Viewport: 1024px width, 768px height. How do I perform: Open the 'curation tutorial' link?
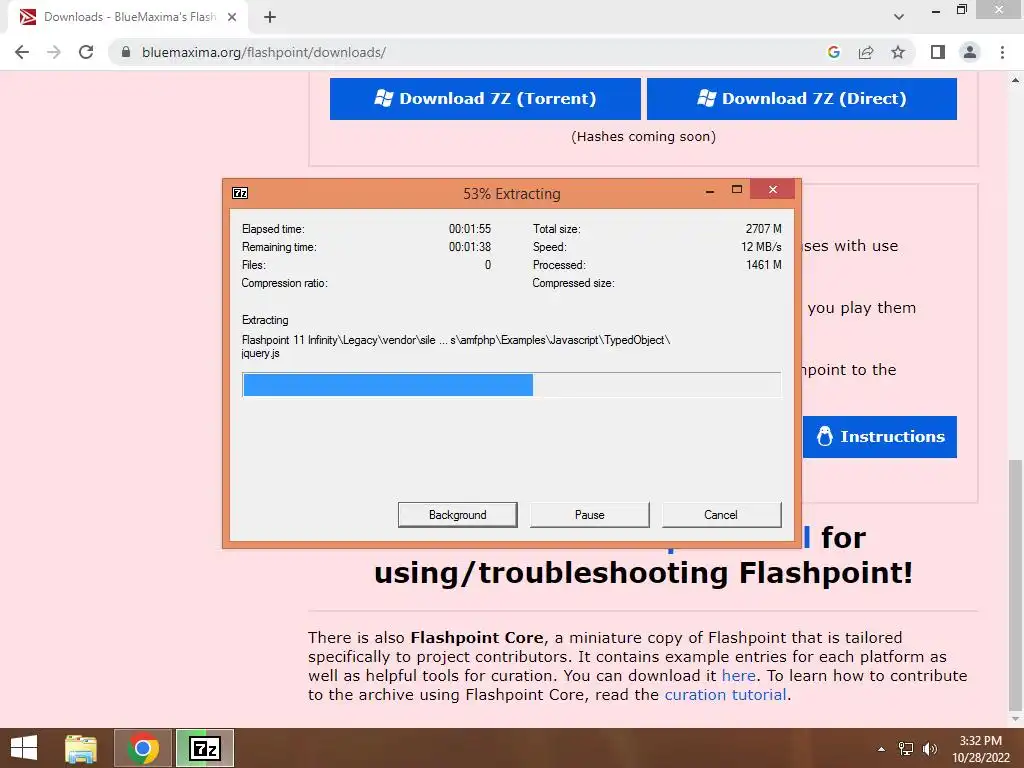point(725,694)
